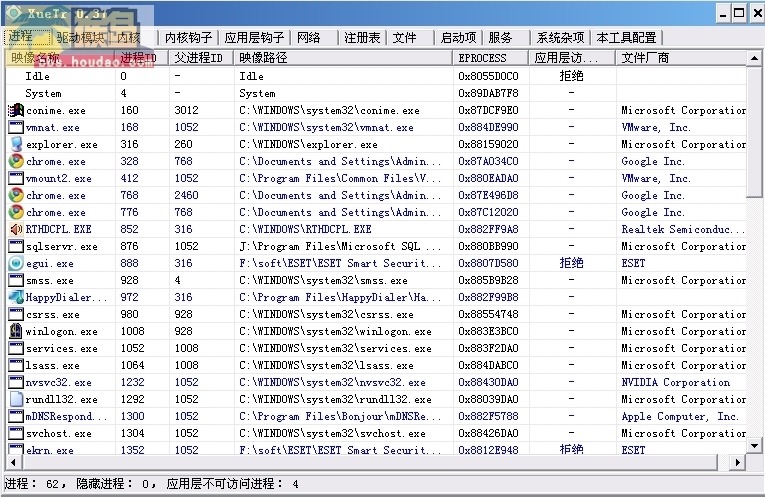Click the J:\Program Files\Microsoft SQL path
Screen dimensions: 765x497
pyautogui.click(x=340, y=246)
